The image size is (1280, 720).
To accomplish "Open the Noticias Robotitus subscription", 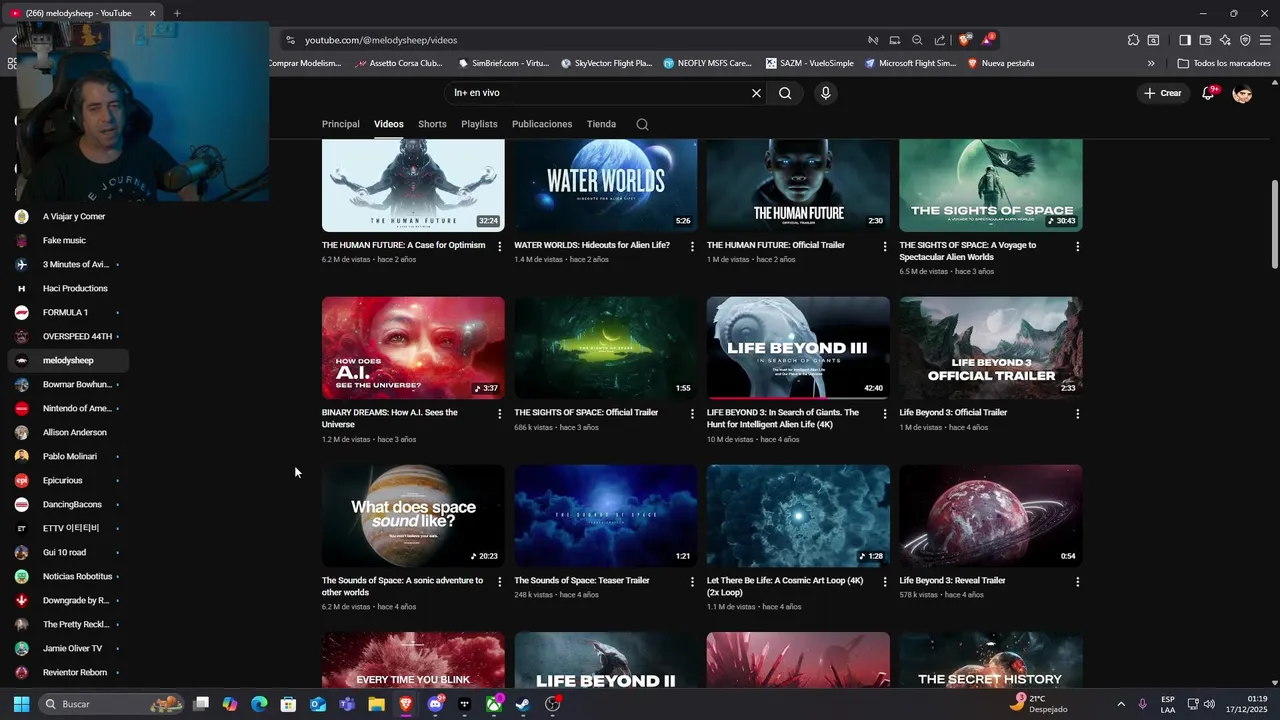I will tap(68, 576).
